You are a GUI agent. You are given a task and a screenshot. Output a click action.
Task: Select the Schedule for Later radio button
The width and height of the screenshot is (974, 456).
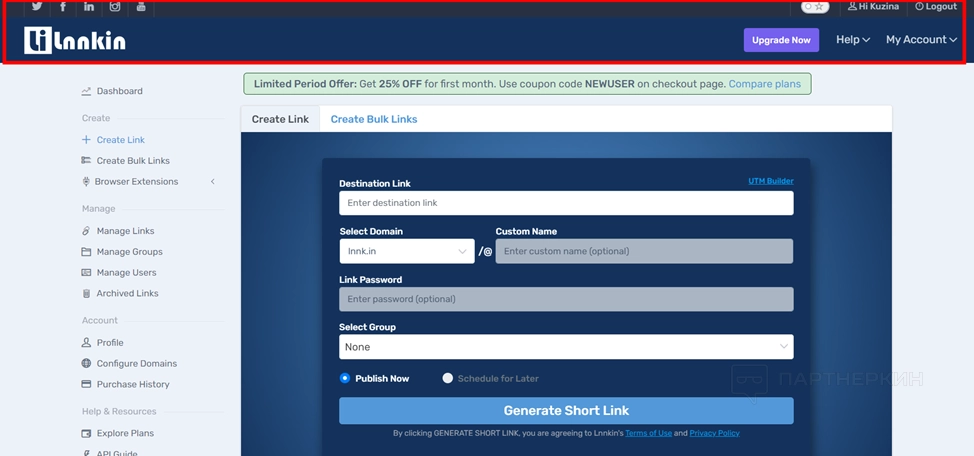click(x=447, y=378)
